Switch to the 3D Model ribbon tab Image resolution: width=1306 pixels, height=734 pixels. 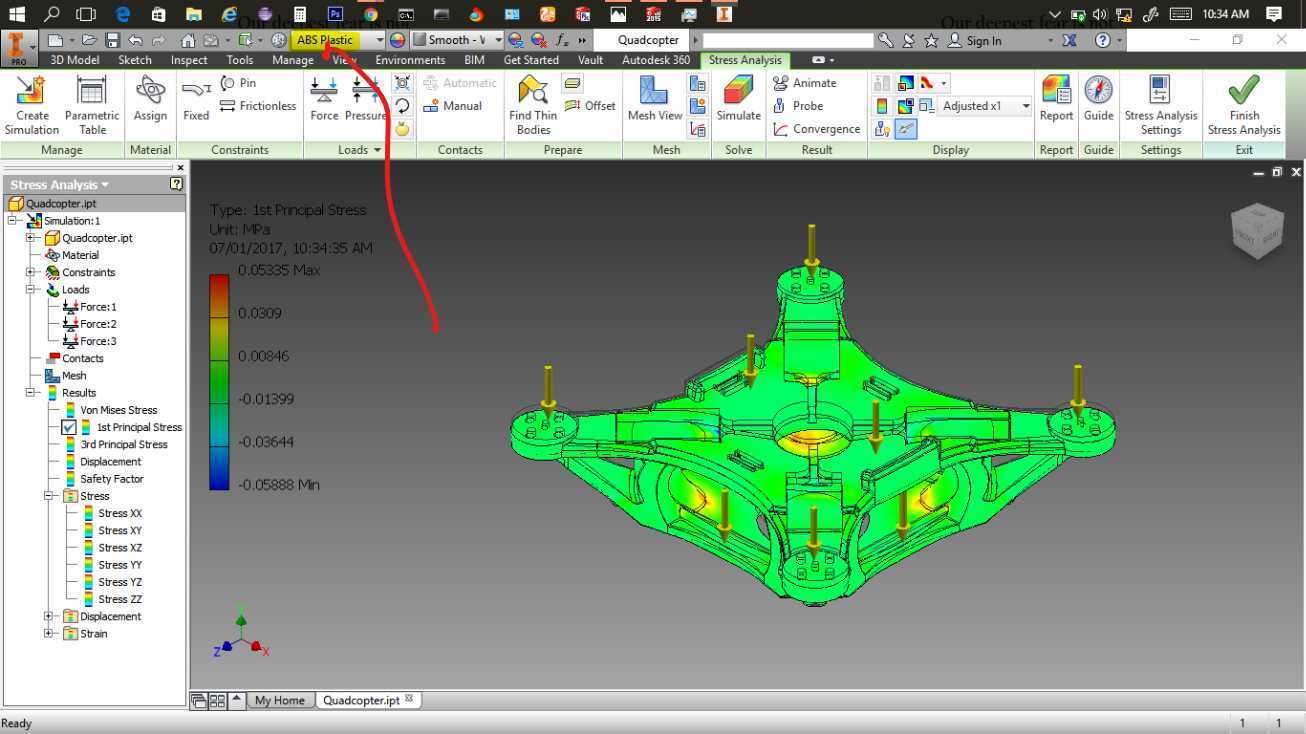[74, 60]
